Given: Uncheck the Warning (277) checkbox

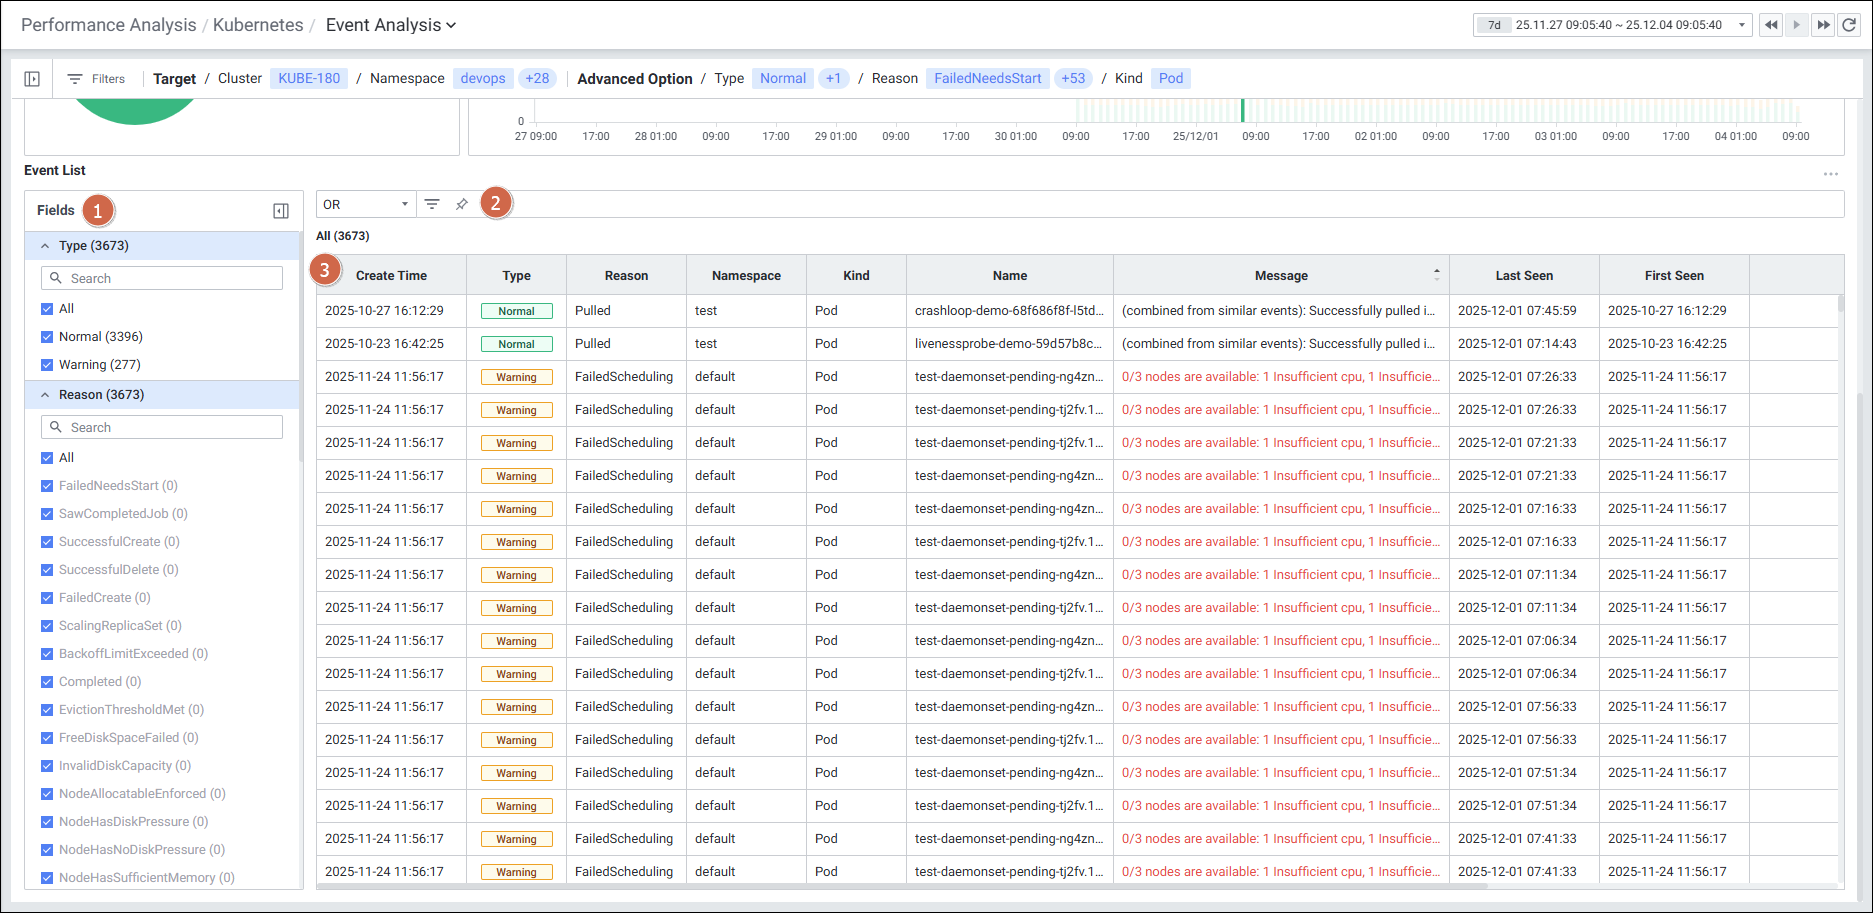Looking at the screenshot, I should pos(47,365).
